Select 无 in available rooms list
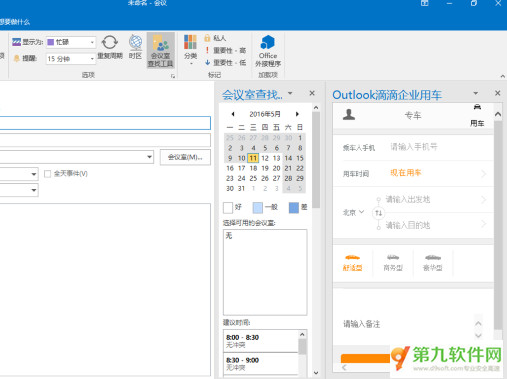This screenshot has width=507, height=379. (229, 236)
